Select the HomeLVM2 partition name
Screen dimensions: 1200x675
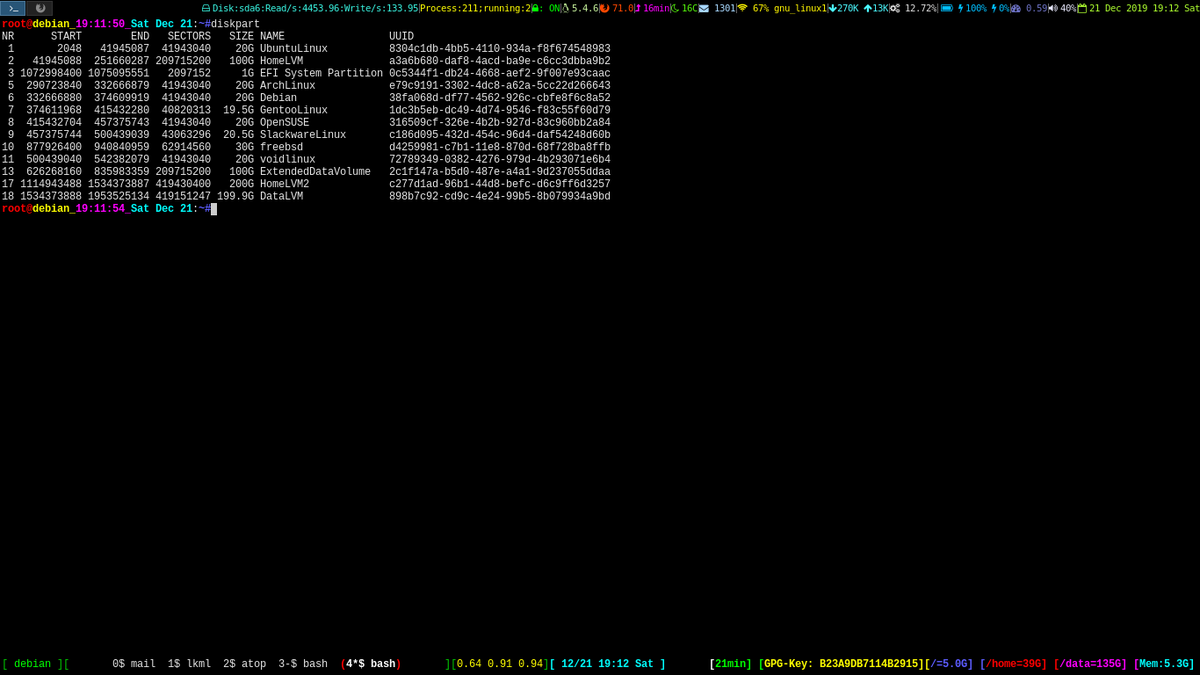click(x=284, y=184)
